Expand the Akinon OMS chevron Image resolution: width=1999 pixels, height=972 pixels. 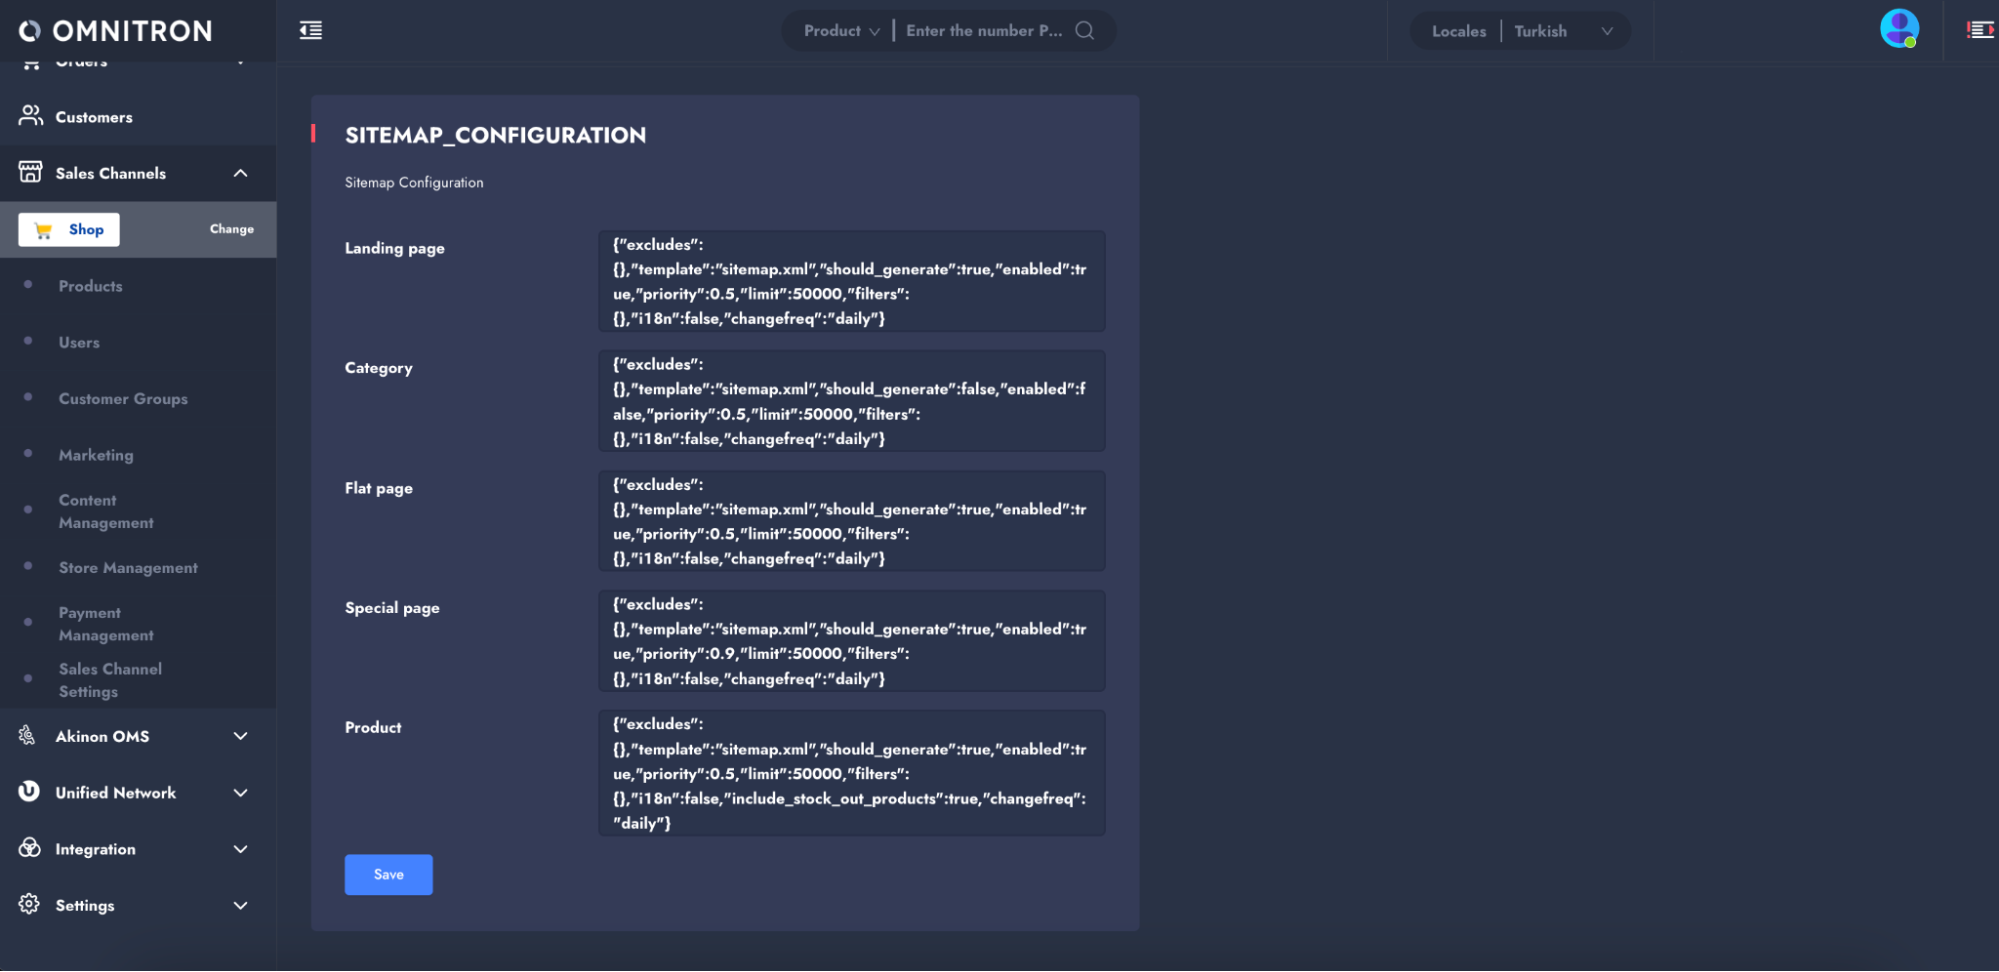pos(240,736)
